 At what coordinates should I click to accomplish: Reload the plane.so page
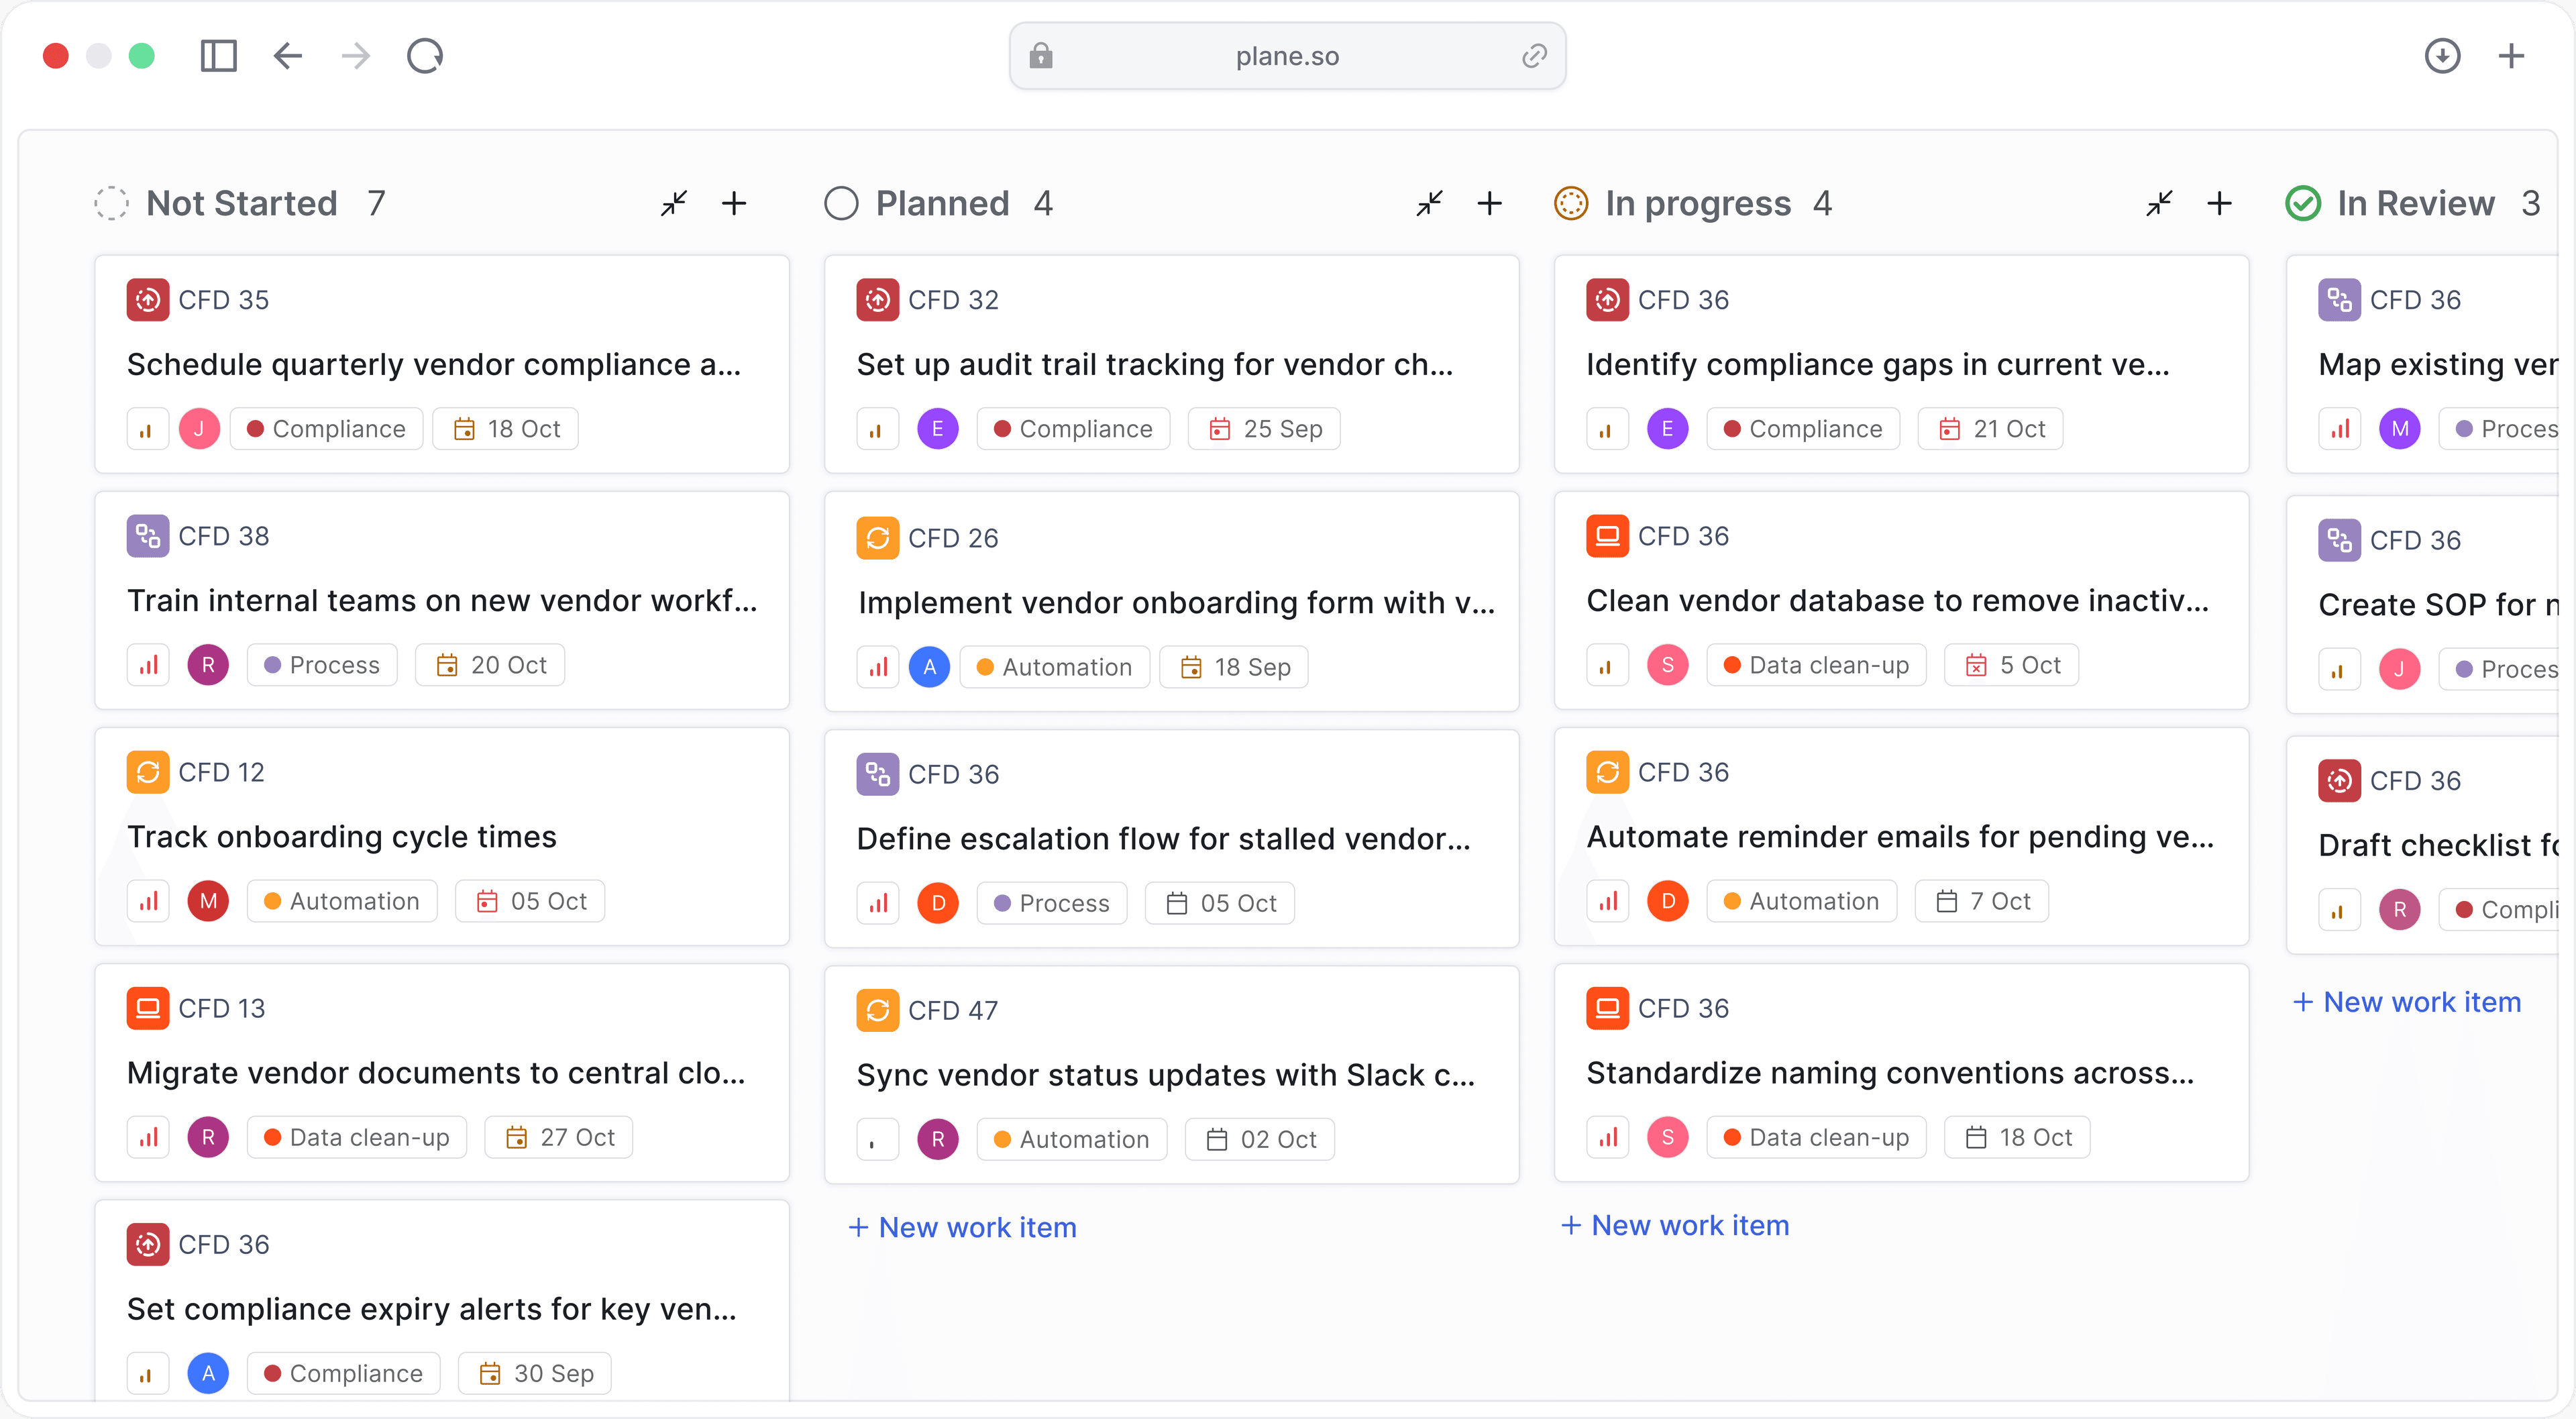[425, 56]
